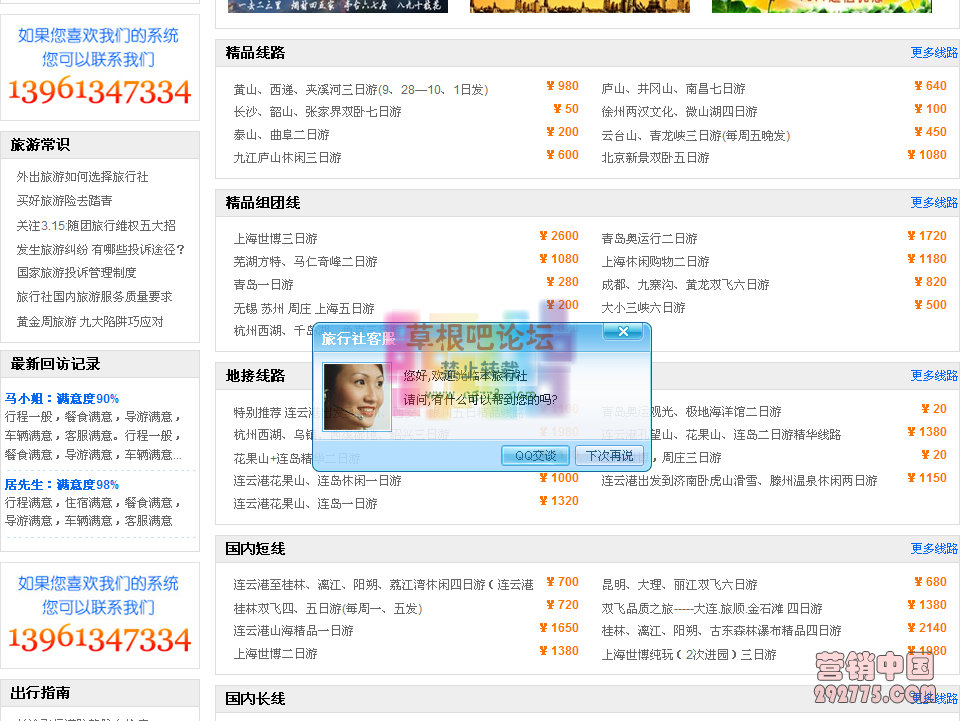Open 更多线路 for the 地接线路 section
This screenshot has width=960, height=721.
[x=933, y=373]
